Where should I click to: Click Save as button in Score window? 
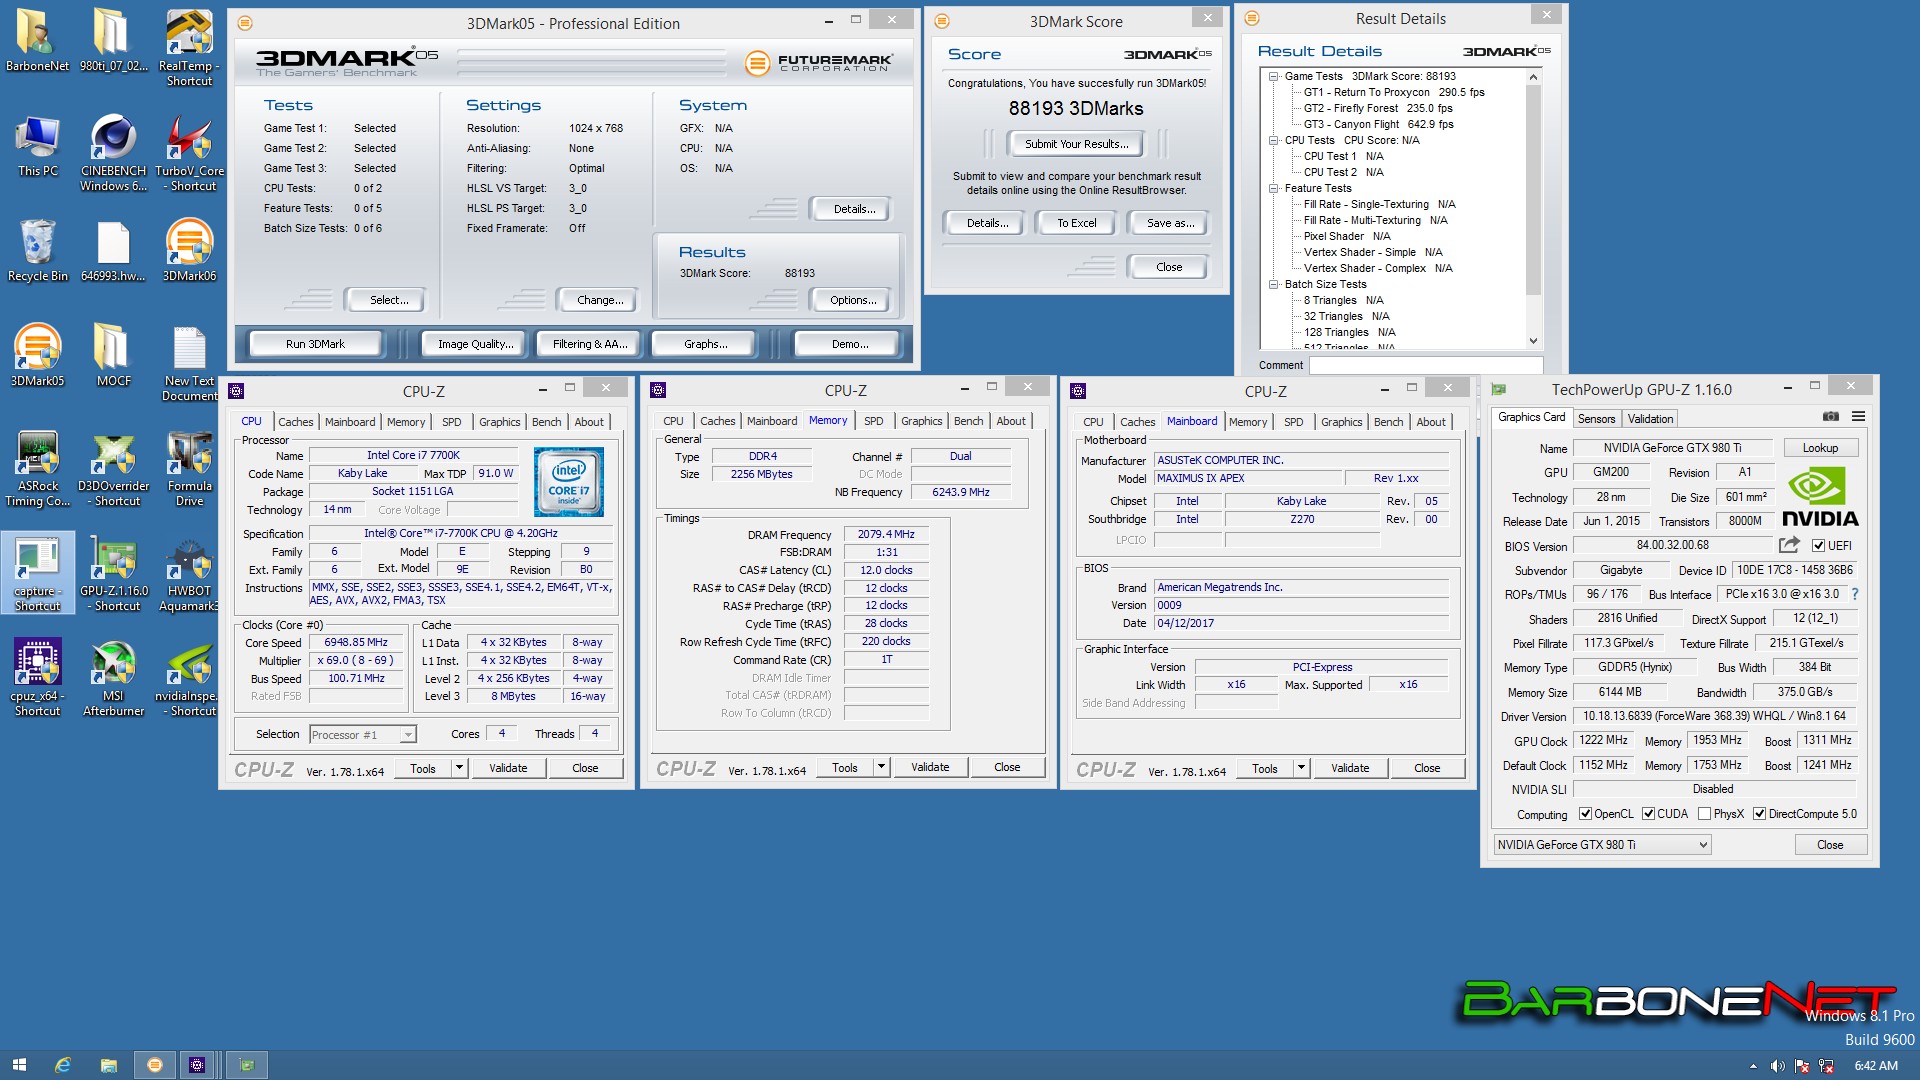1170,223
